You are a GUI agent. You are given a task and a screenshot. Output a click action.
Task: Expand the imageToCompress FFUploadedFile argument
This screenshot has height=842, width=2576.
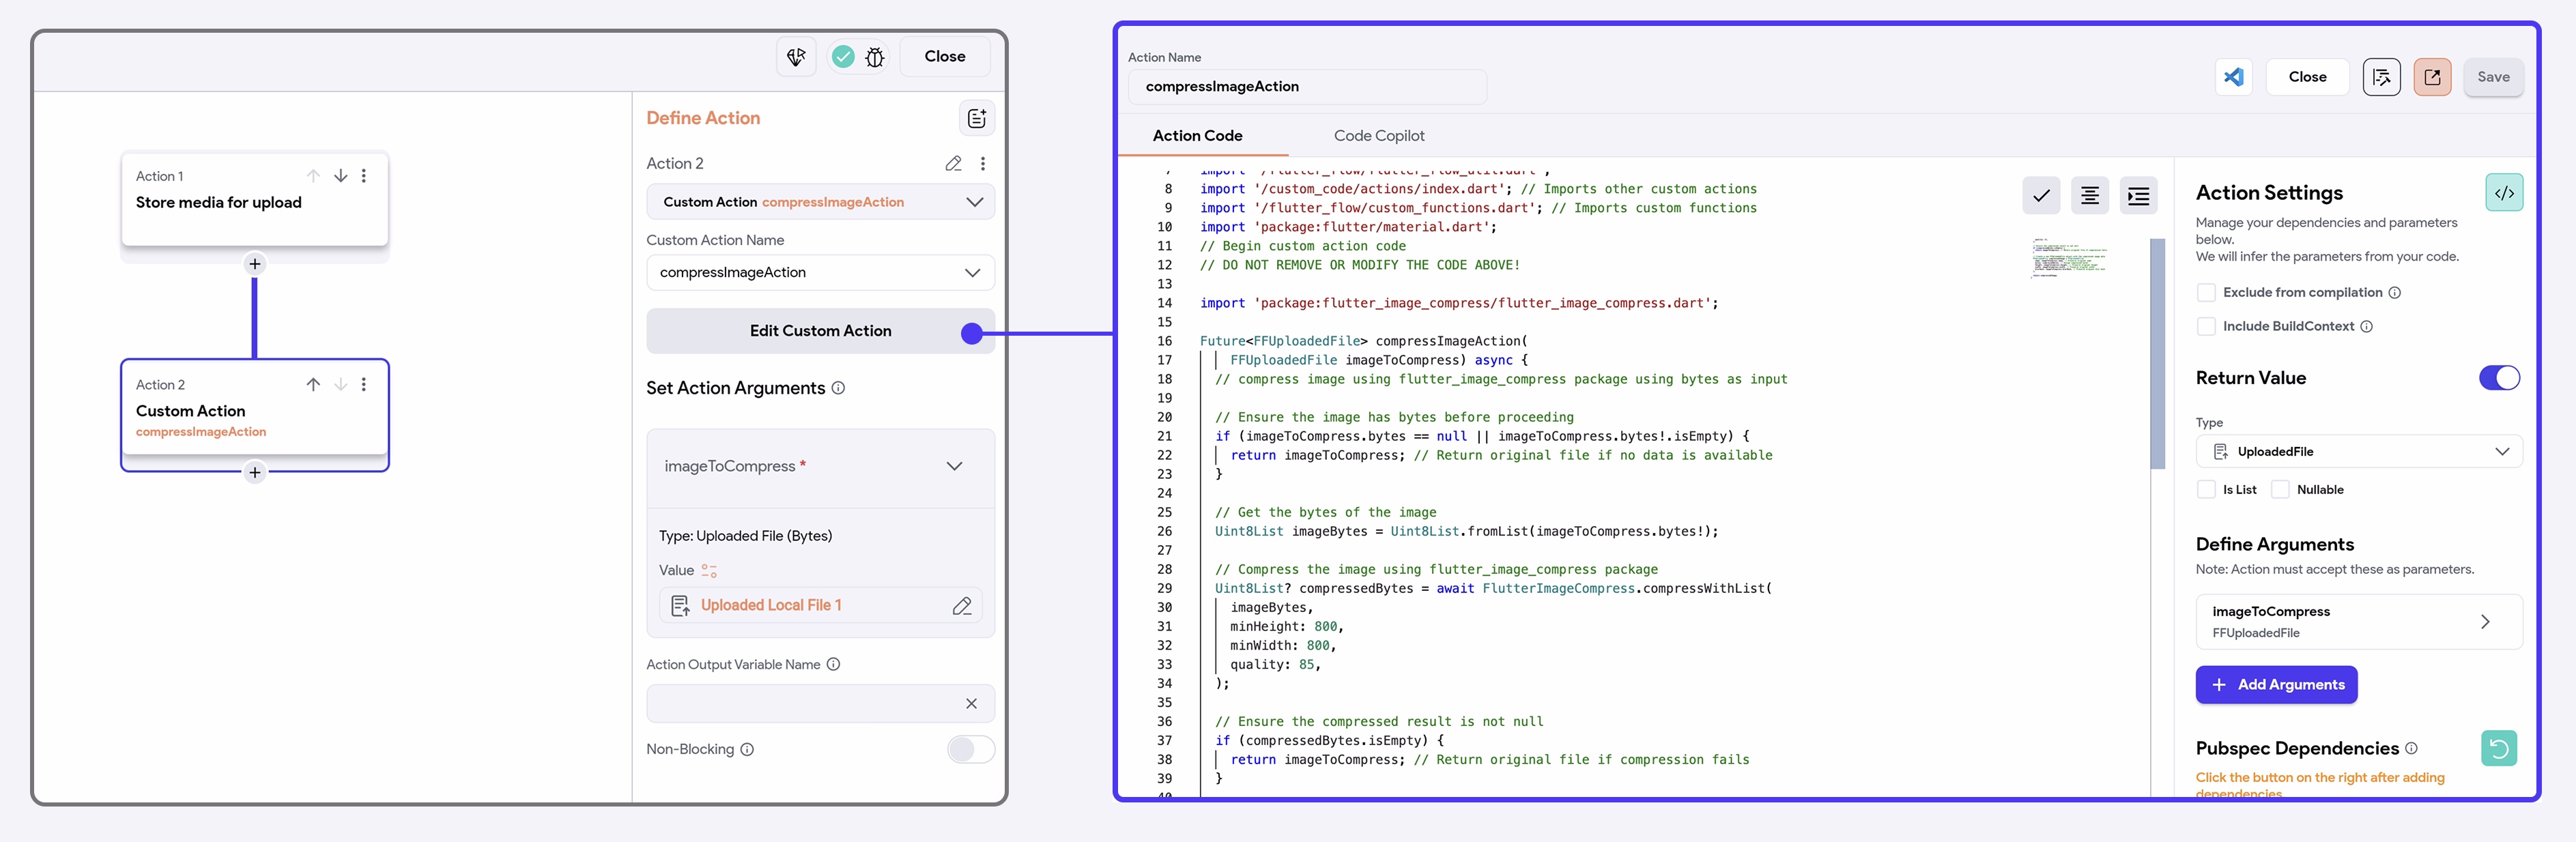(2359, 622)
